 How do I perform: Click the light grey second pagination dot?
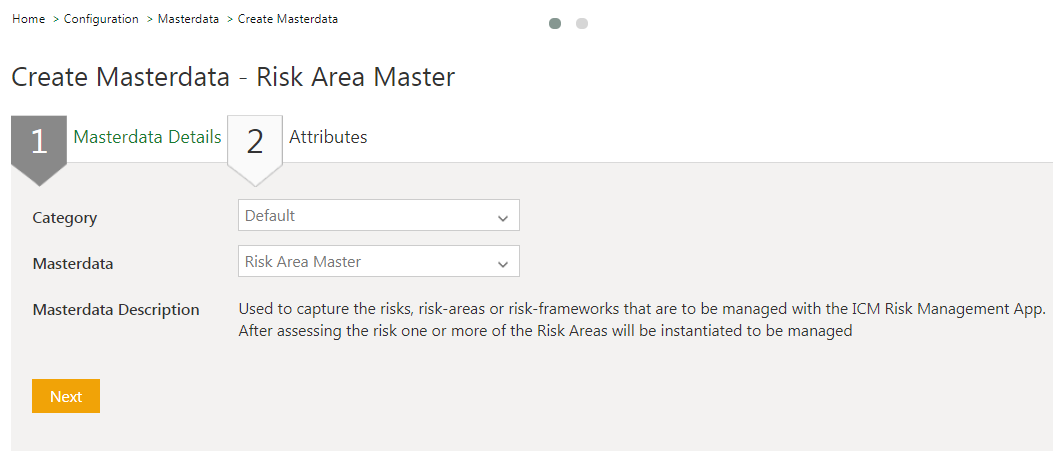coord(582,23)
